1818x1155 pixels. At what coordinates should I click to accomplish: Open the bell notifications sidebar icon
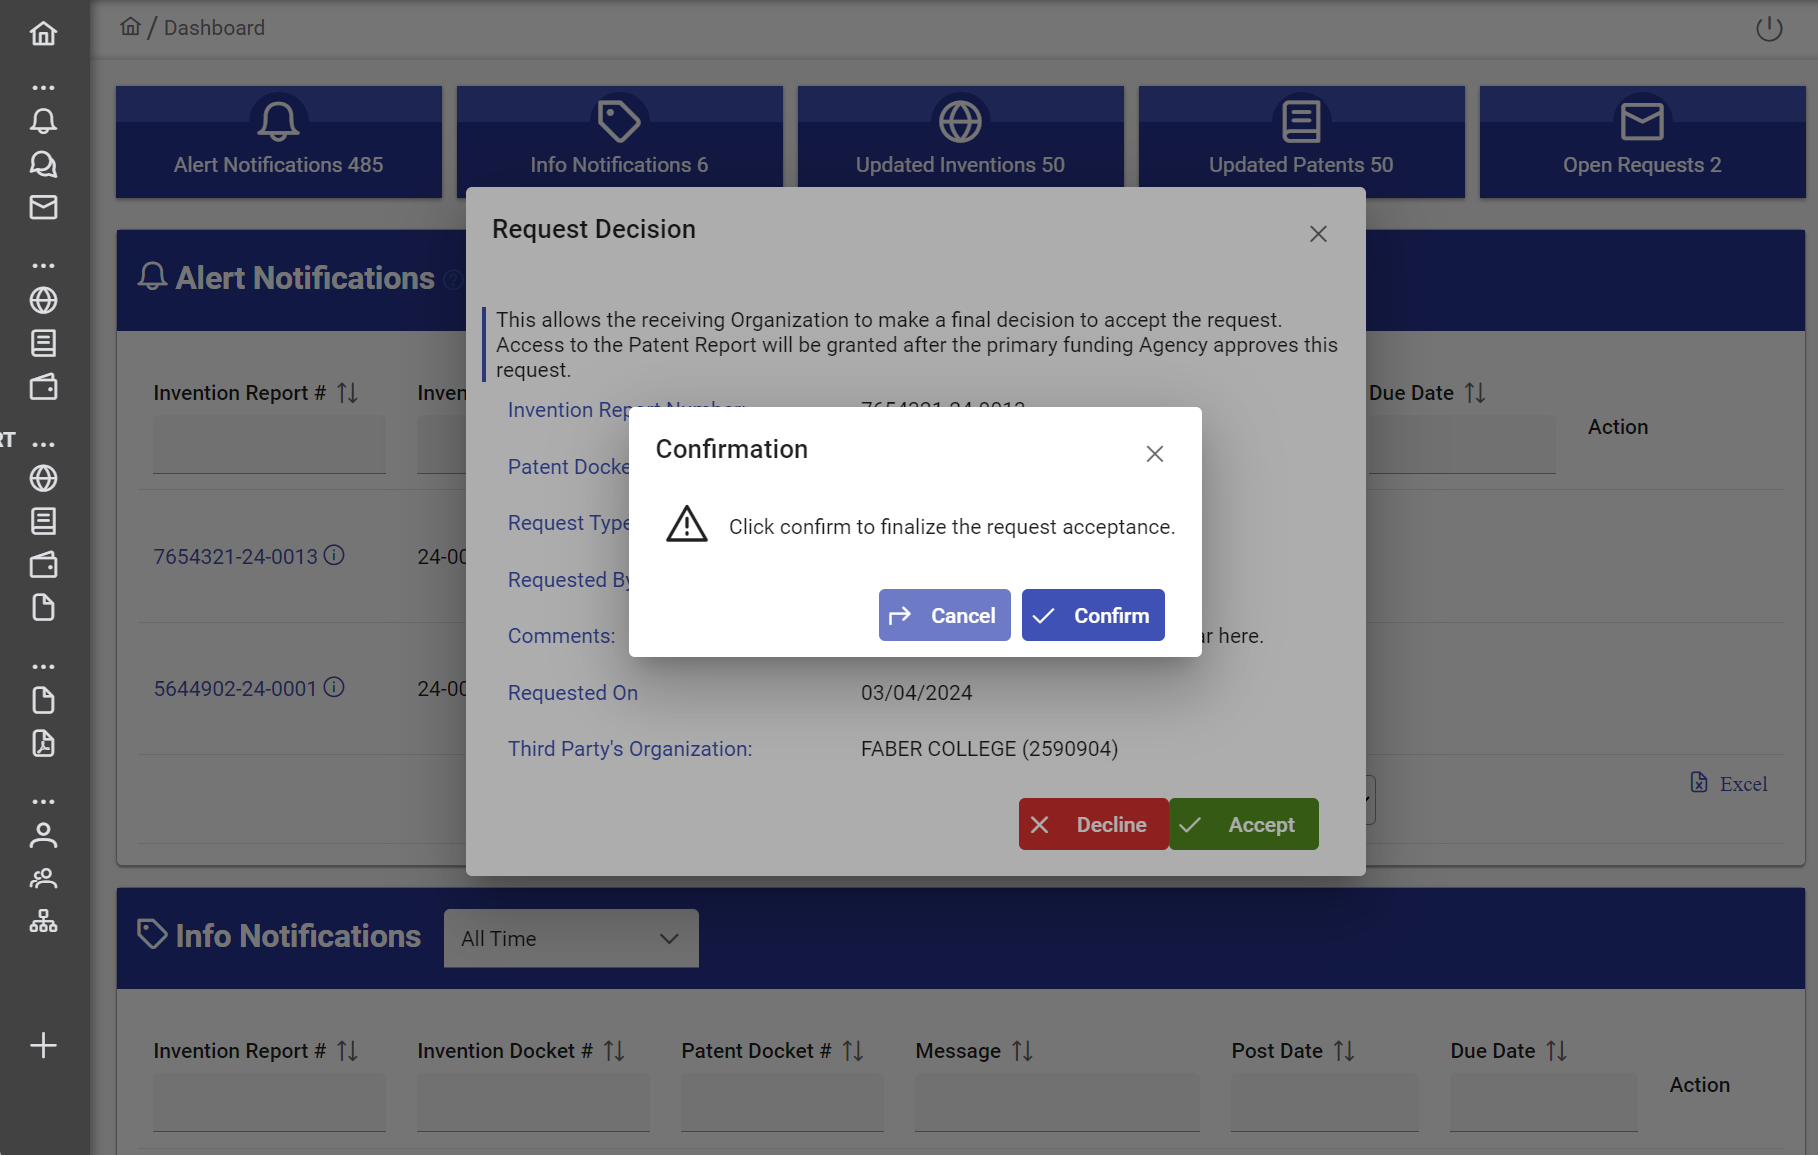pyautogui.click(x=43, y=121)
